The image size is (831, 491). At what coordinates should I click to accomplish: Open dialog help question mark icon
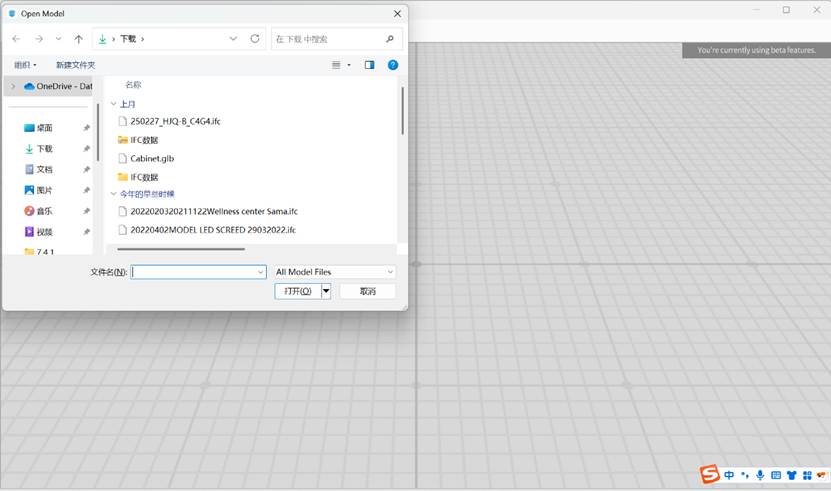(x=393, y=65)
